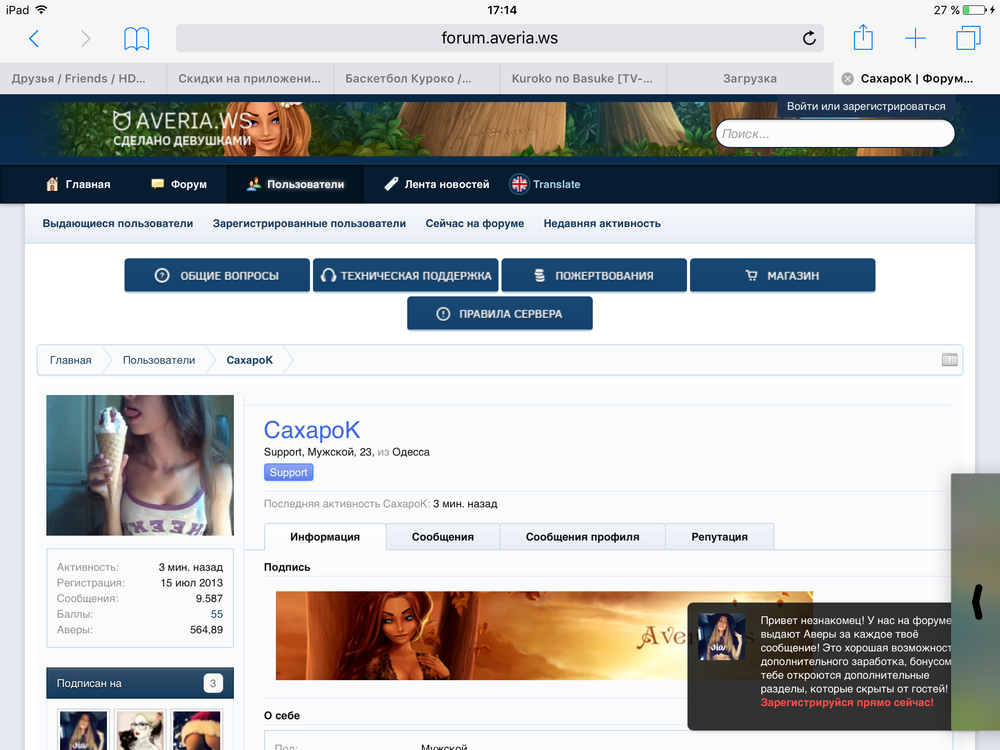Click the sitemap icon in breadcrumb bar
Image resolution: width=1000 pixels, height=750 pixels.
coord(949,360)
